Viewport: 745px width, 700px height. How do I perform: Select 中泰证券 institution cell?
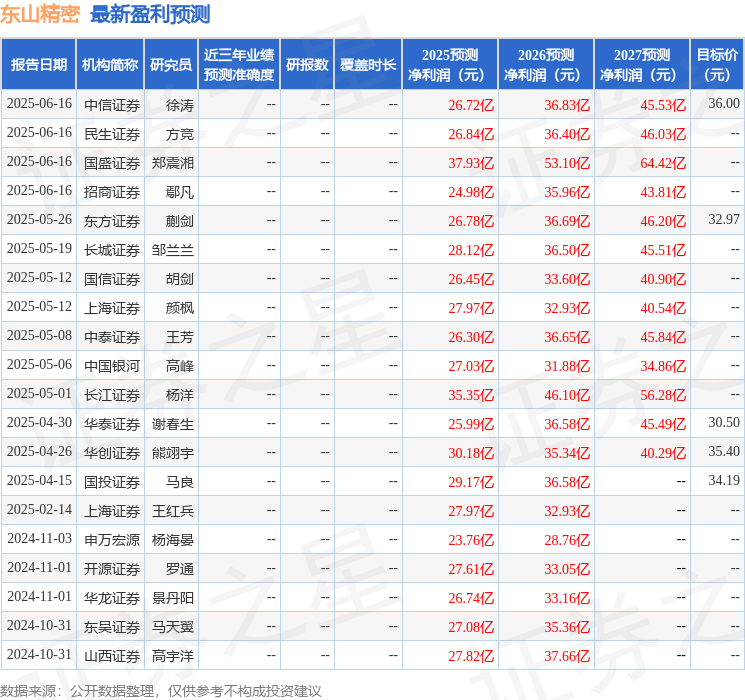coord(112,337)
